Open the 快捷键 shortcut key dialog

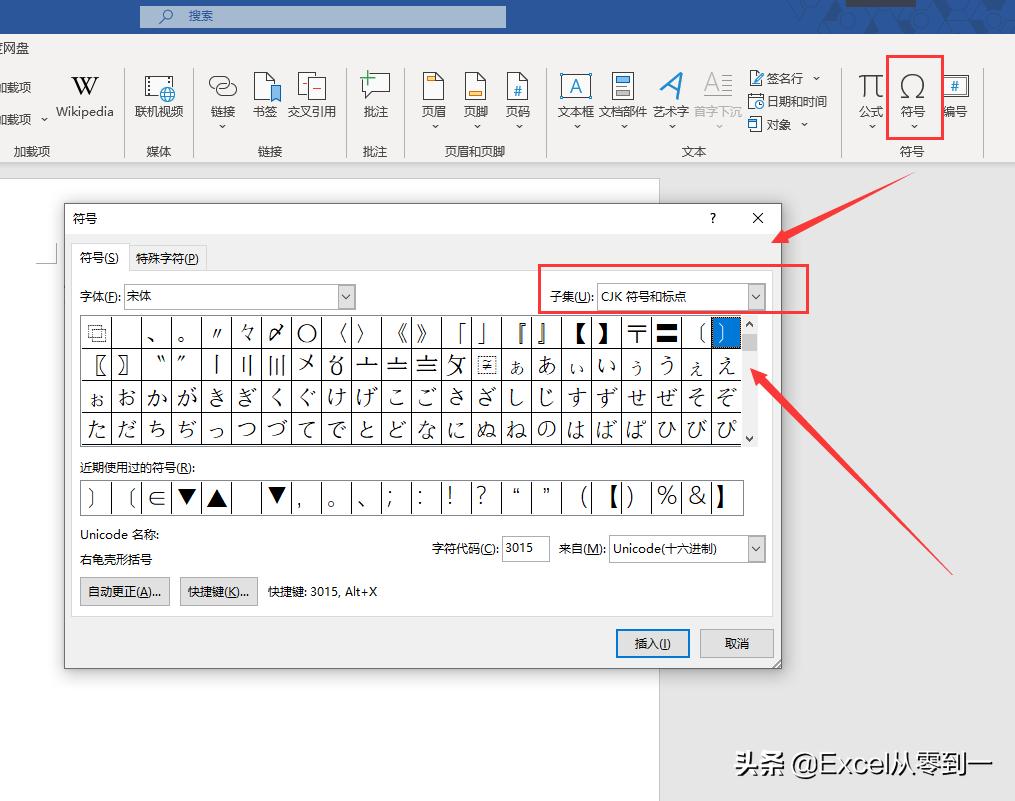click(219, 592)
